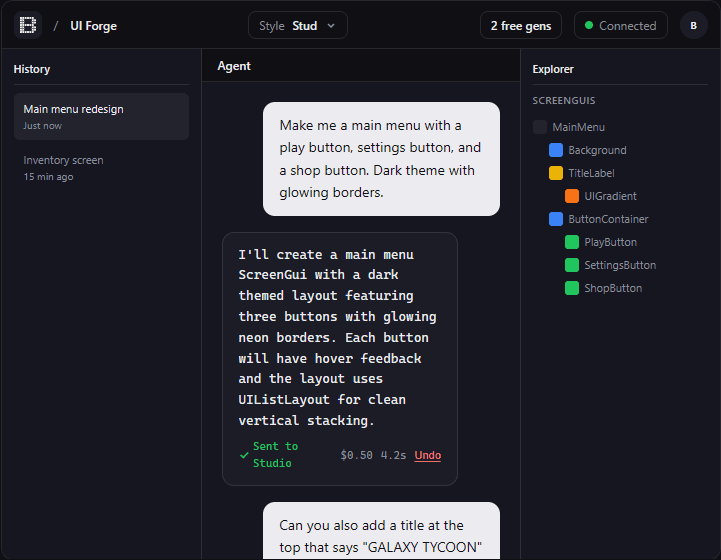Click the UI Forge logo icon
The image size is (721, 560).
pos(28,25)
